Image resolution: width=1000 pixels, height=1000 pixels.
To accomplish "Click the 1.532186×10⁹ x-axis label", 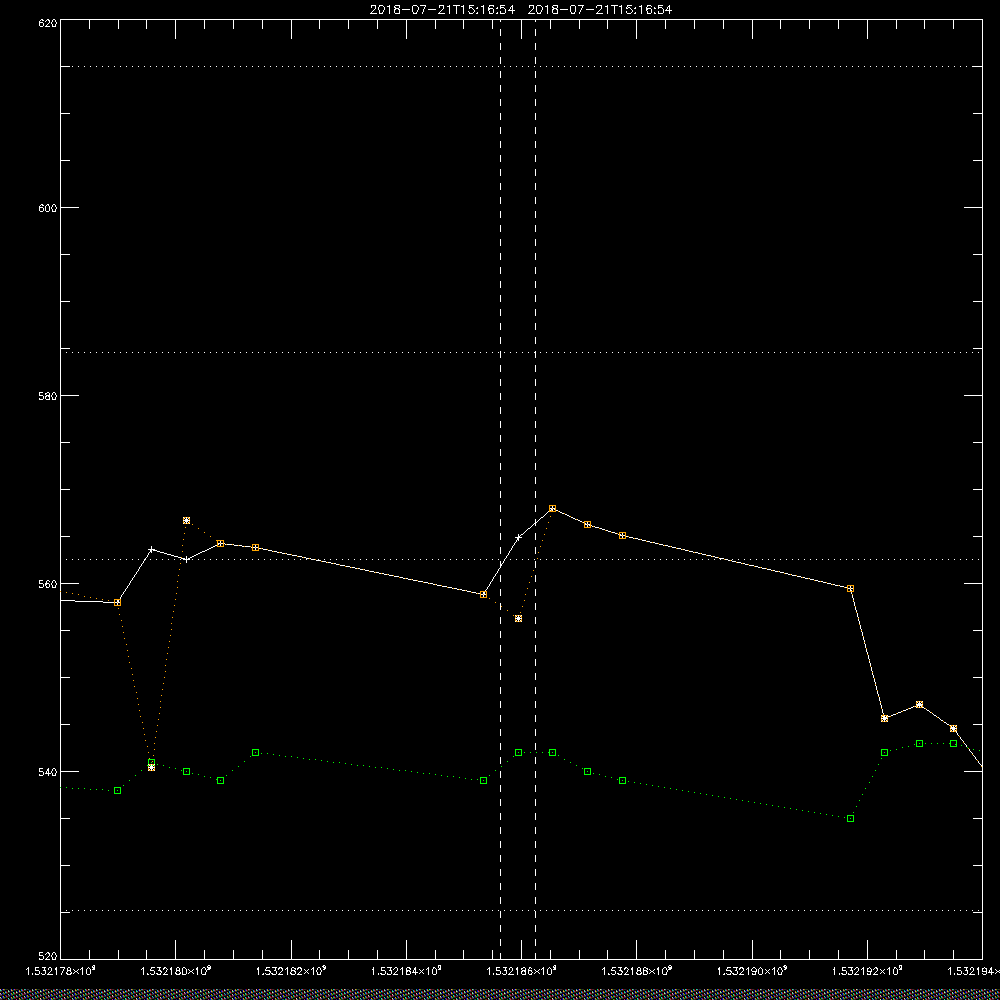I will (x=522, y=971).
